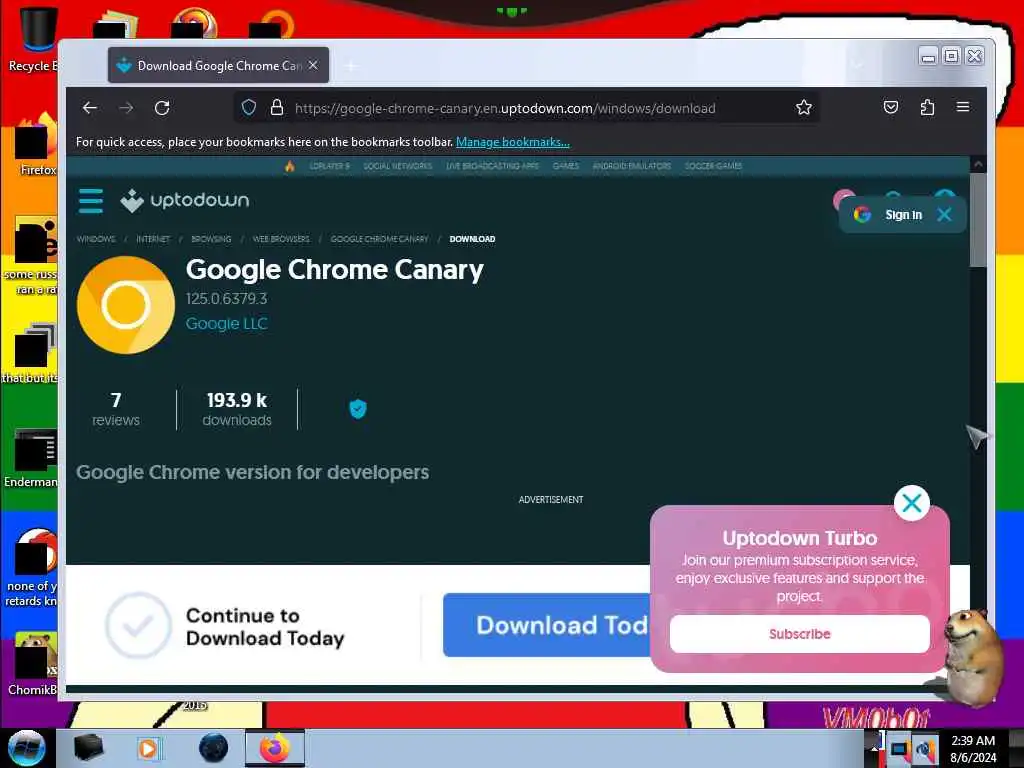
Task: Dismiss the Google Sign in prompt
Action: tap(944, 214)
